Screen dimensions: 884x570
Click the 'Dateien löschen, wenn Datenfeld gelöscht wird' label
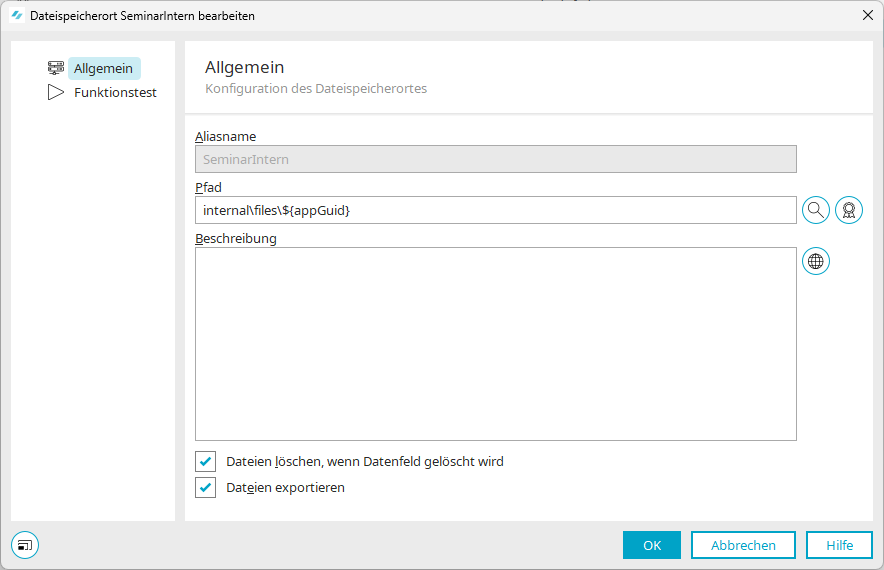[x=365, y=461]
